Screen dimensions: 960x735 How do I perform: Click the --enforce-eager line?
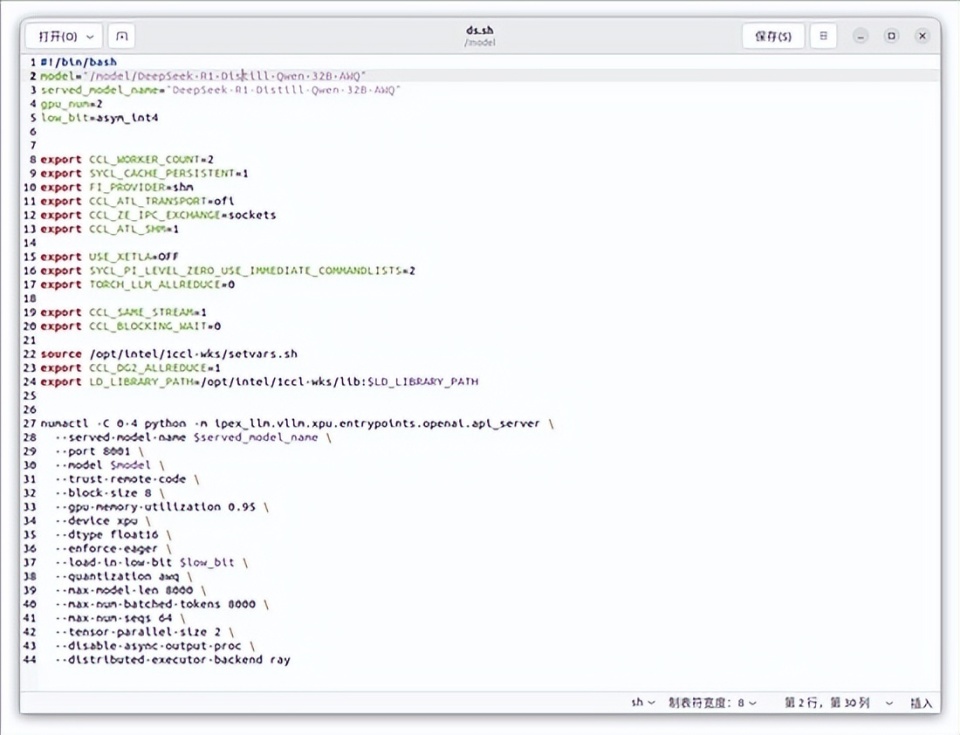coord(113,549)
